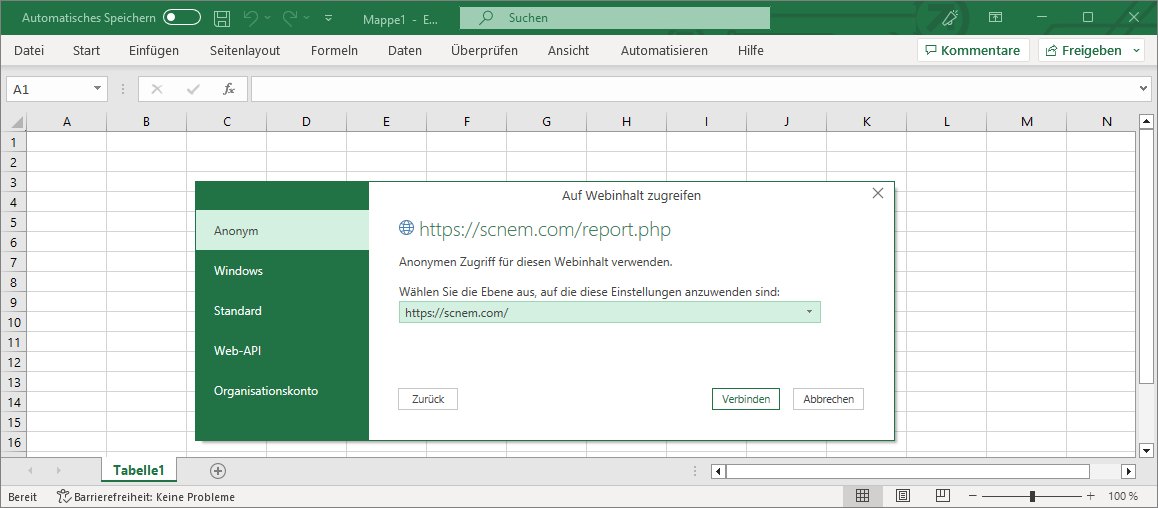Click the pen sparkle icon in title bar
The height and width of the screenshot is (508, 1158).
pyautogui.click(x=950, y=17)
